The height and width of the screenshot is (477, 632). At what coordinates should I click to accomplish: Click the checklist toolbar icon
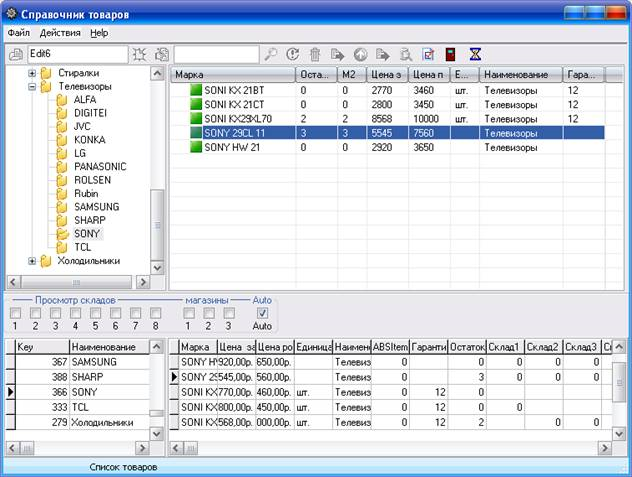point(428,54)
